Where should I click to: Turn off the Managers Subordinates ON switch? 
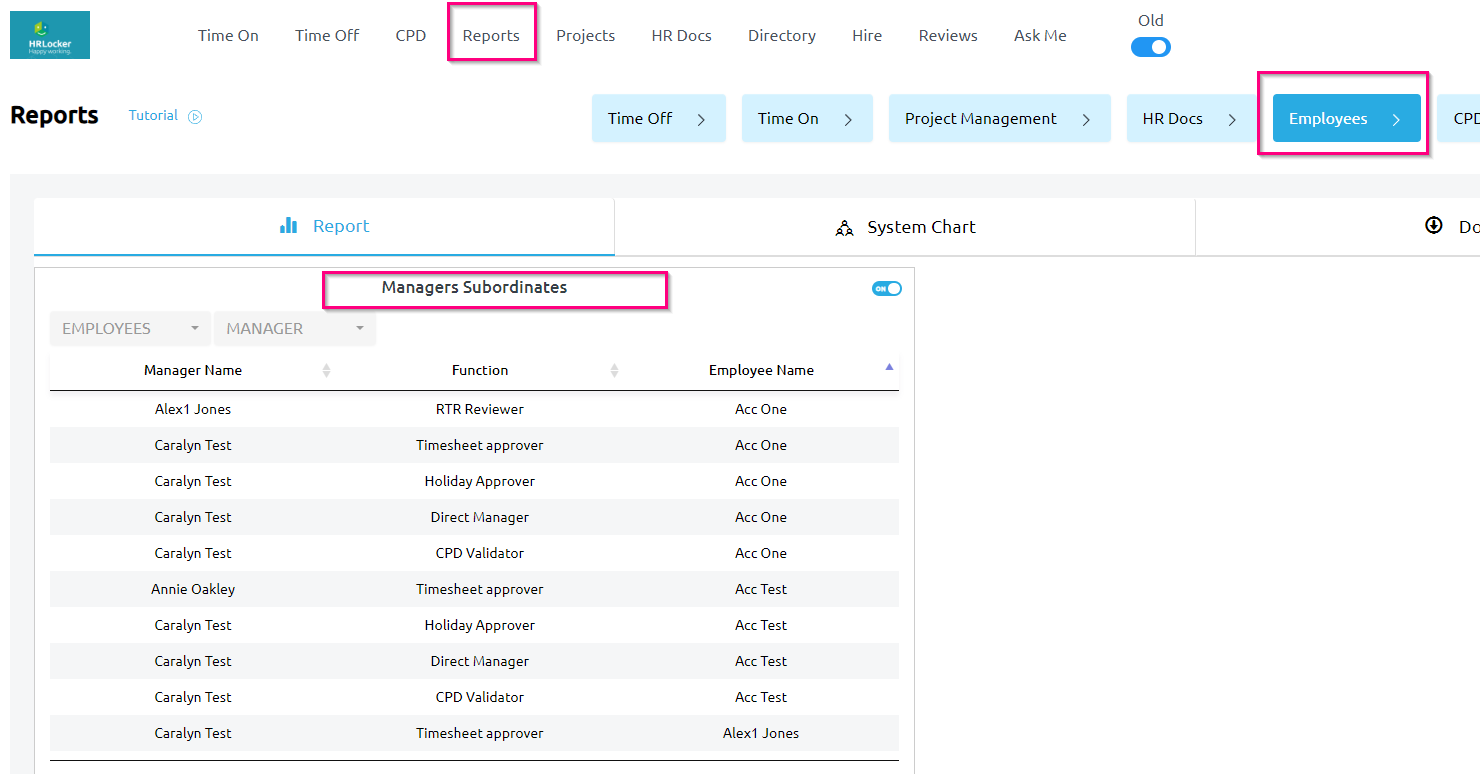[x=886, y=289]
